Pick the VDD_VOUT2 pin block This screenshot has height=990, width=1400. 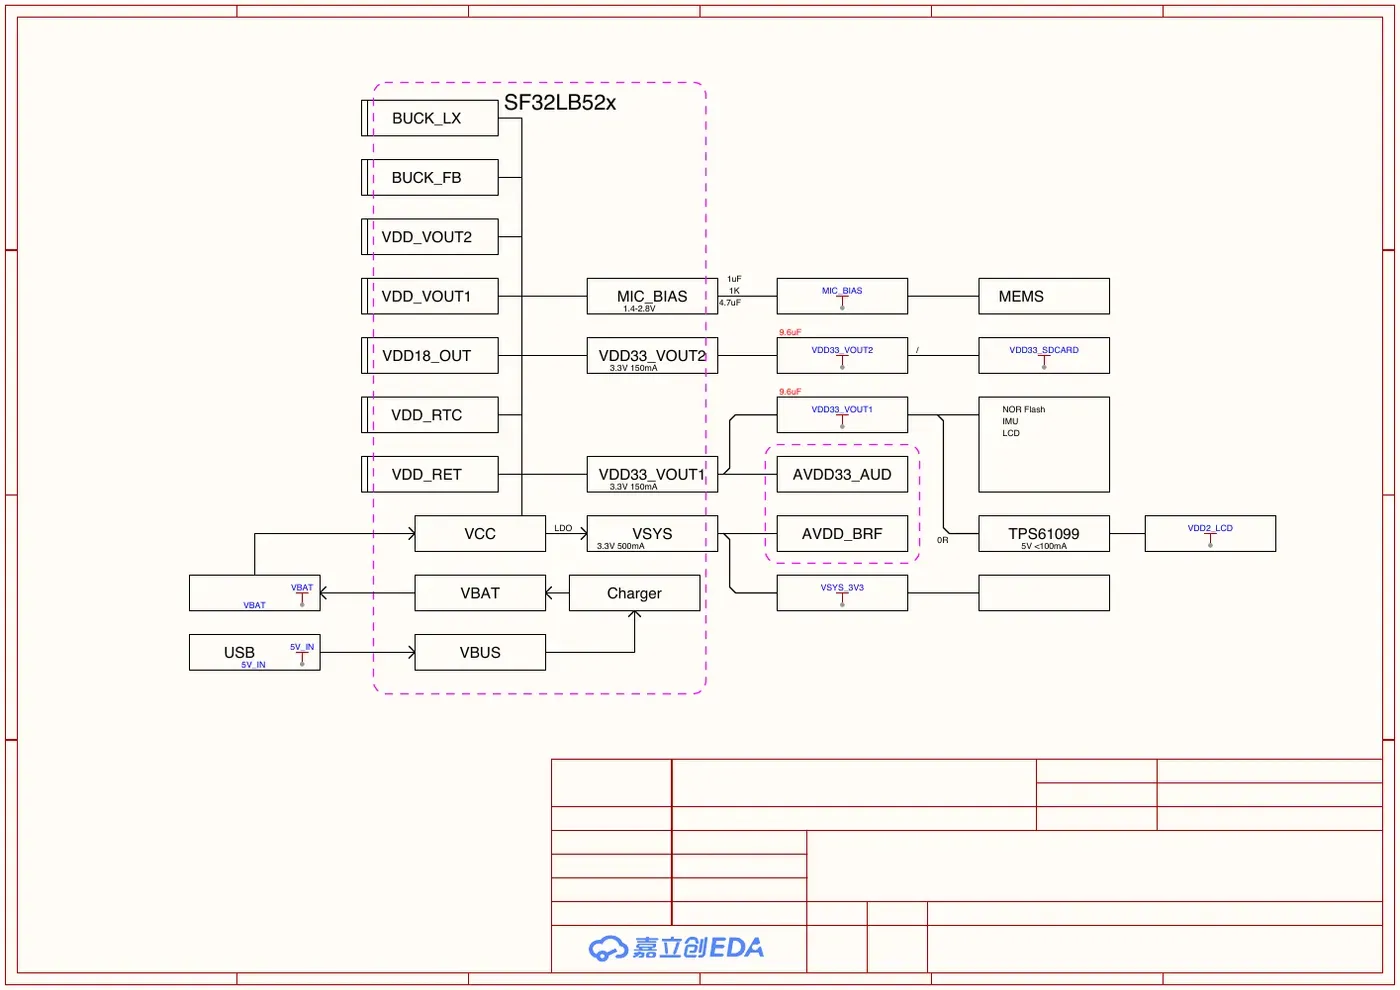[x=430, y=237]
